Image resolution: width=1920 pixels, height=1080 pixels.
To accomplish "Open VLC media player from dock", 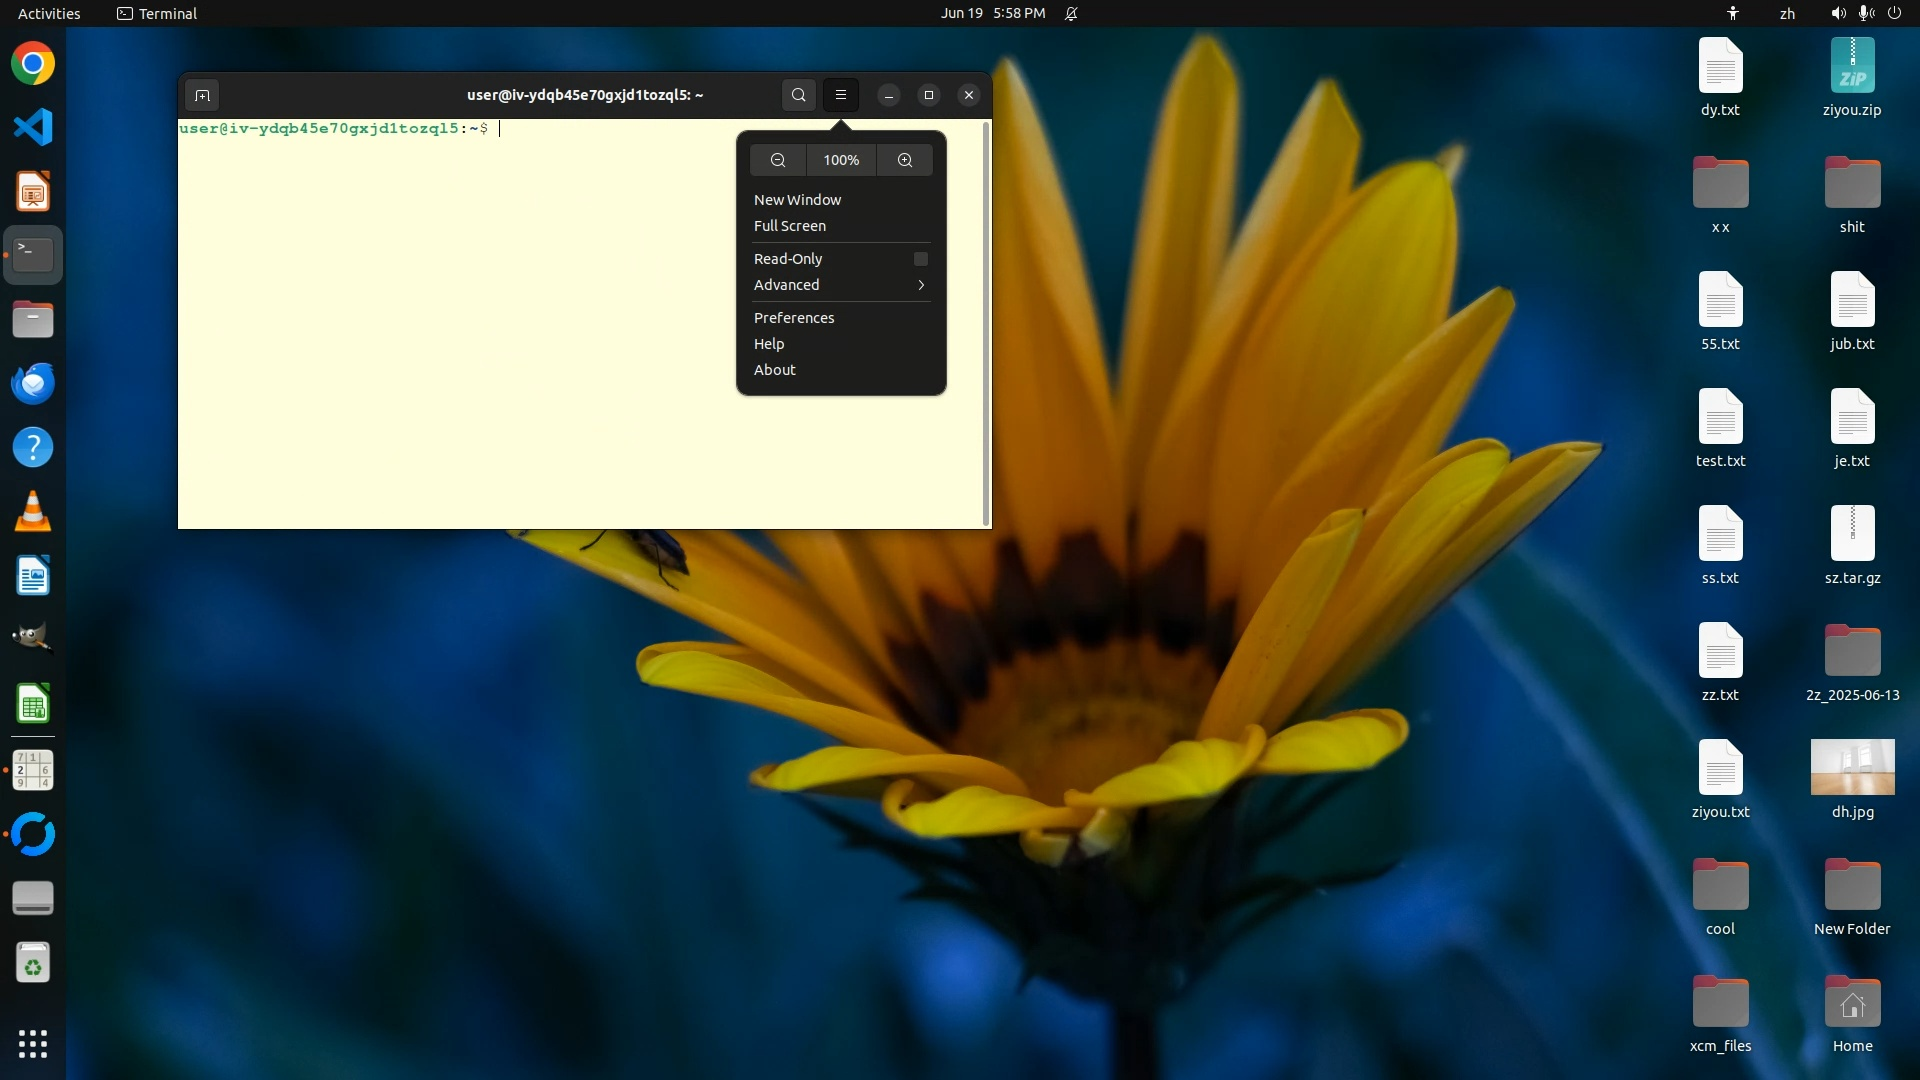I will click(x=33, y=512).
